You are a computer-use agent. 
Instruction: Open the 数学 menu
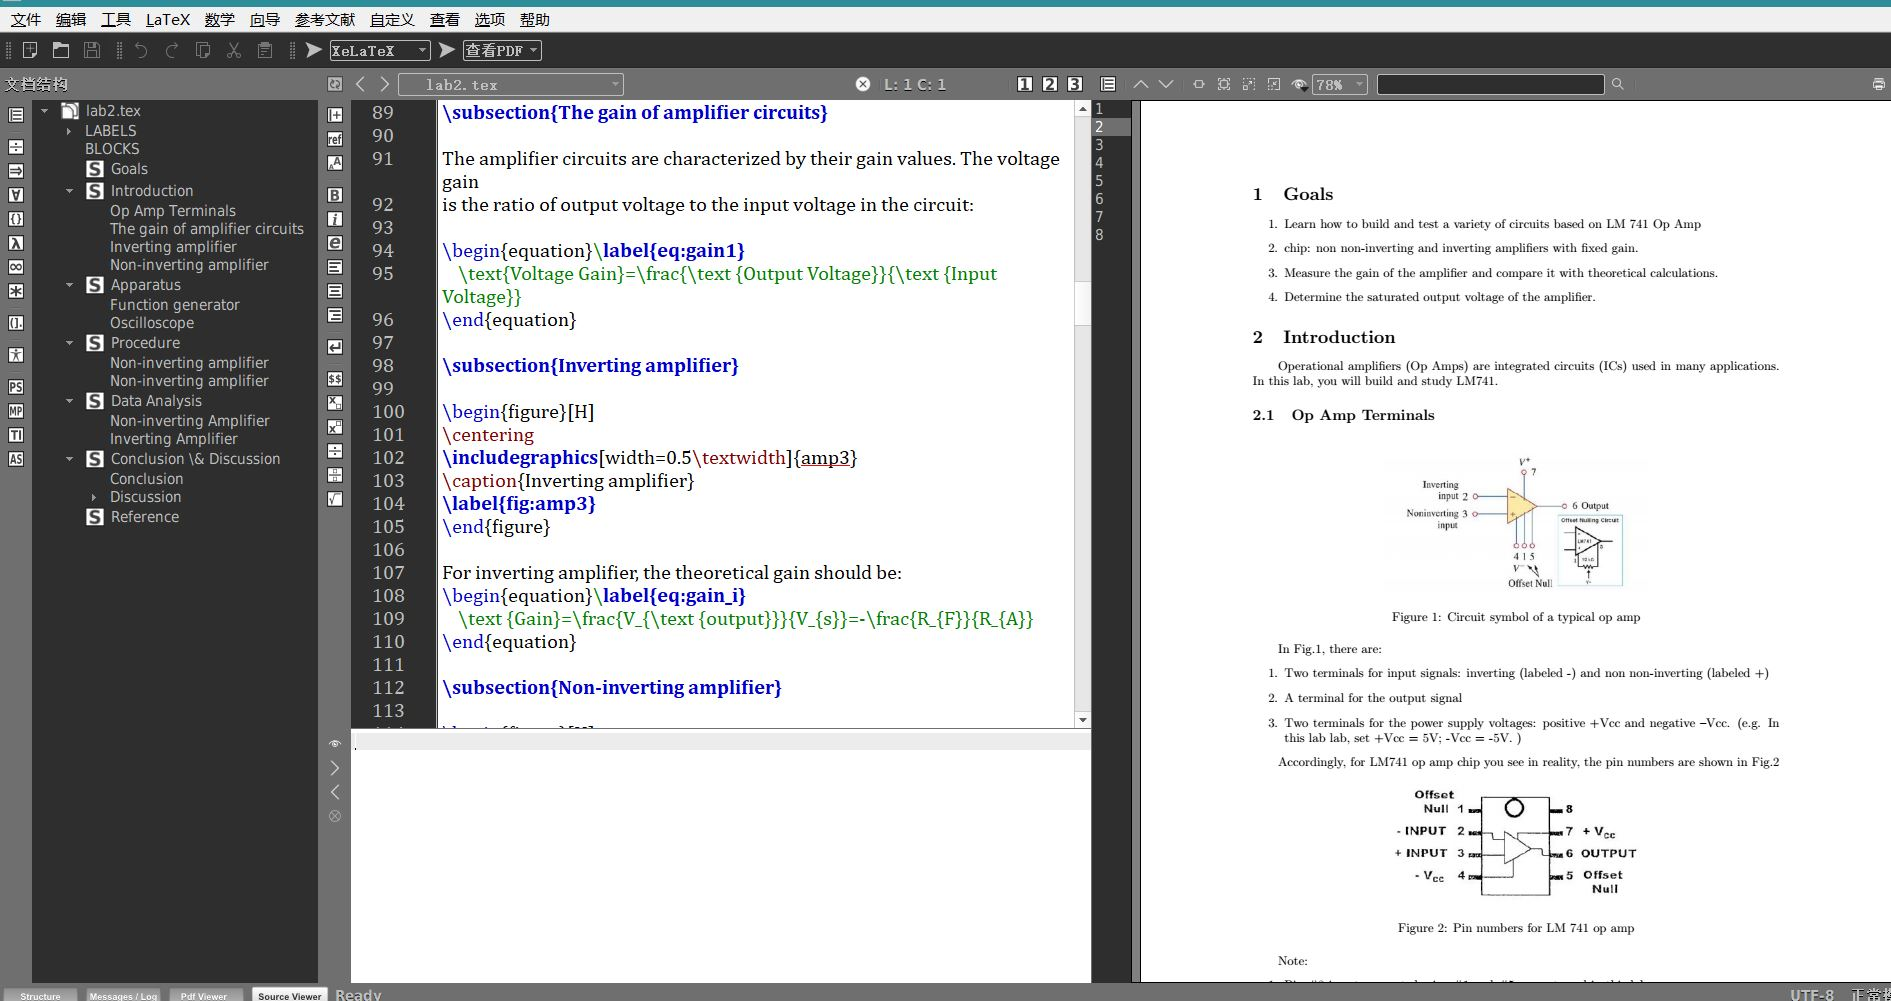(218, 19)
